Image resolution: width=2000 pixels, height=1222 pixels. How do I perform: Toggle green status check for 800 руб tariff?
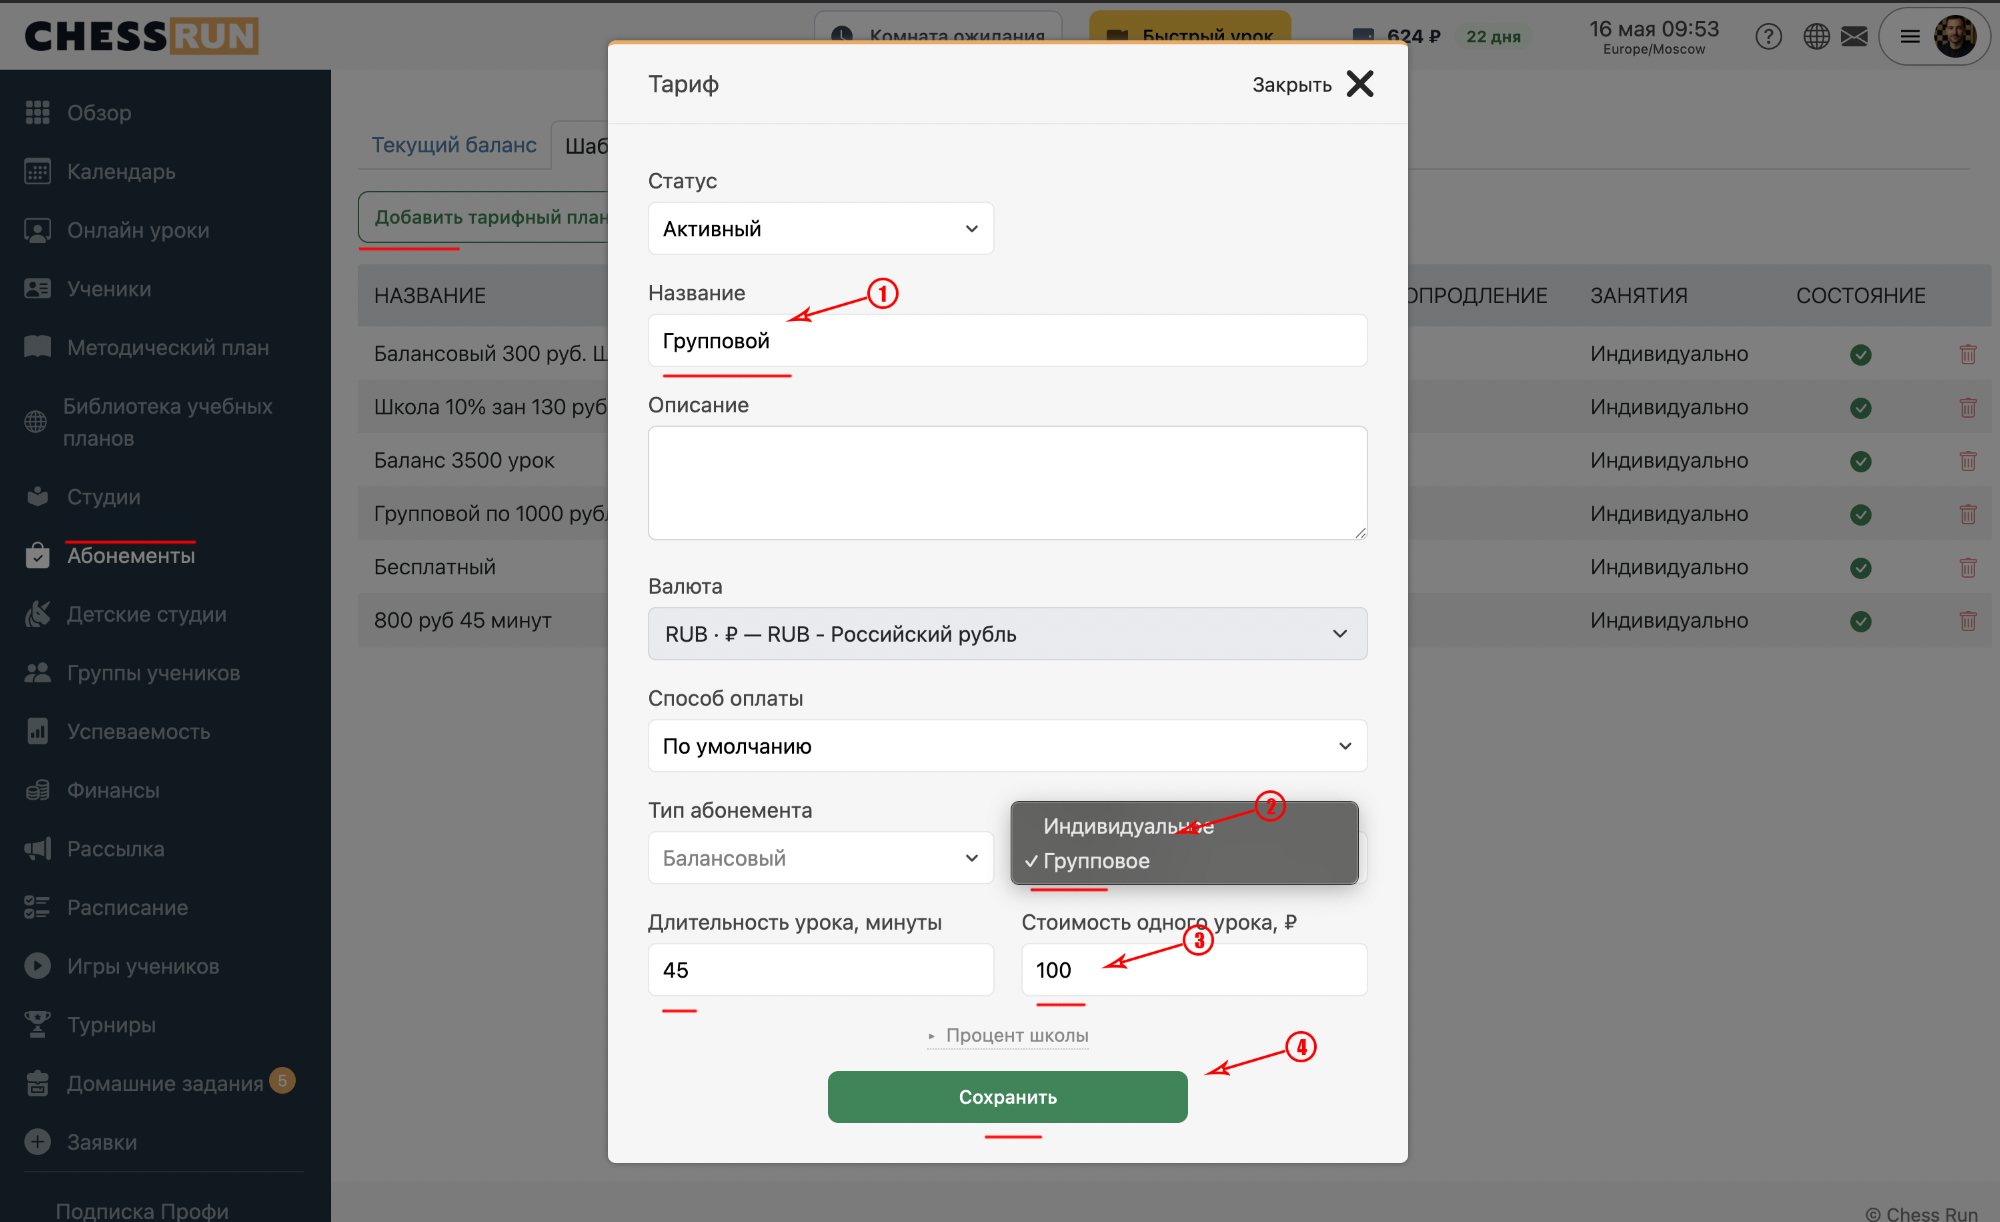tap(1860, 621)
